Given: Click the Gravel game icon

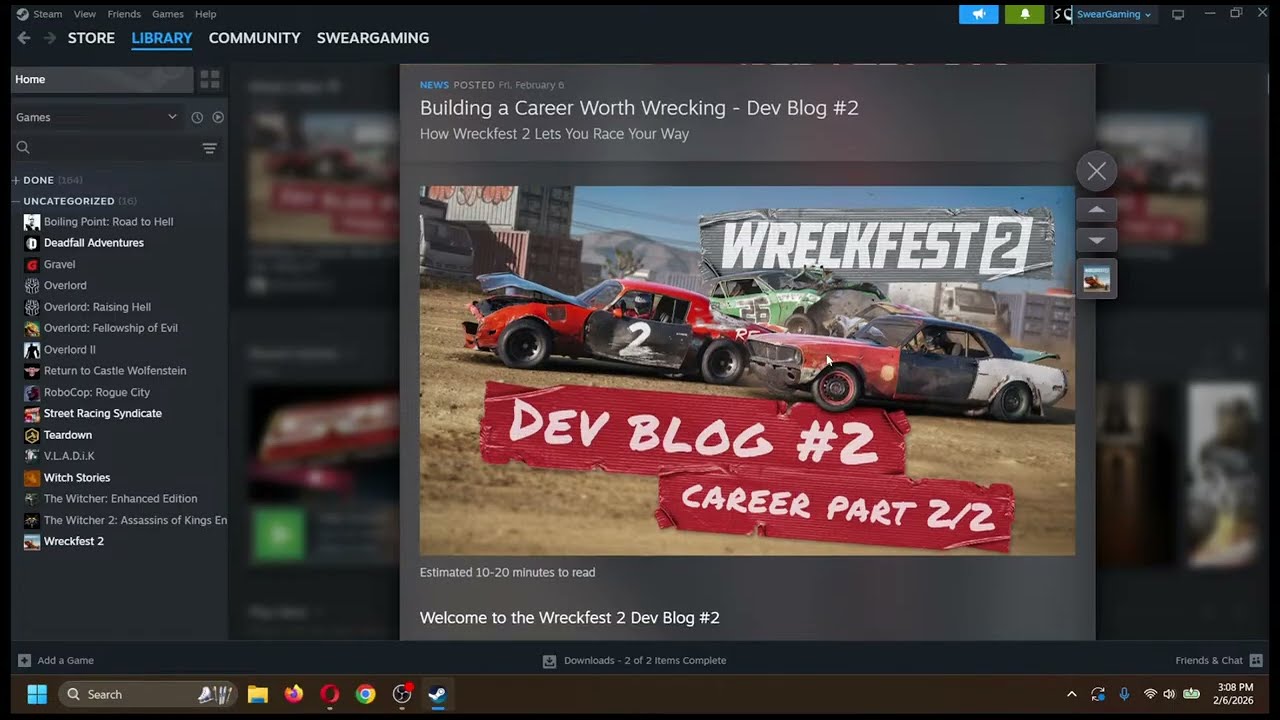Looking at the screenshot, I should (32, 265).
